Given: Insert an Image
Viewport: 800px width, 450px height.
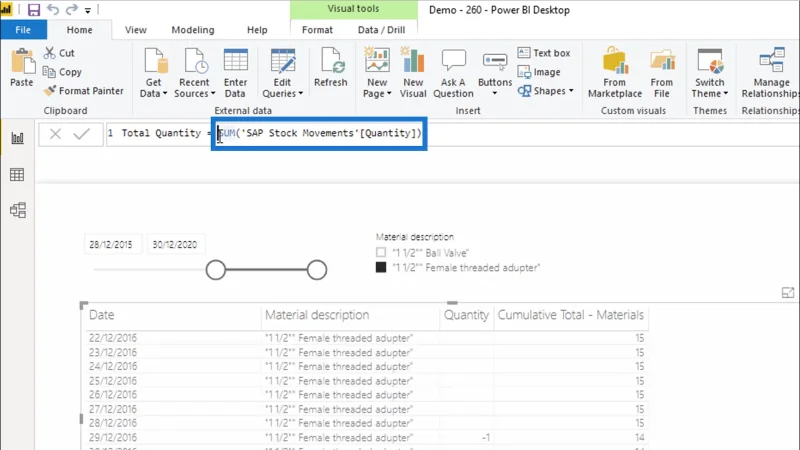Looking at the screenshot, I should click(539, 72).
